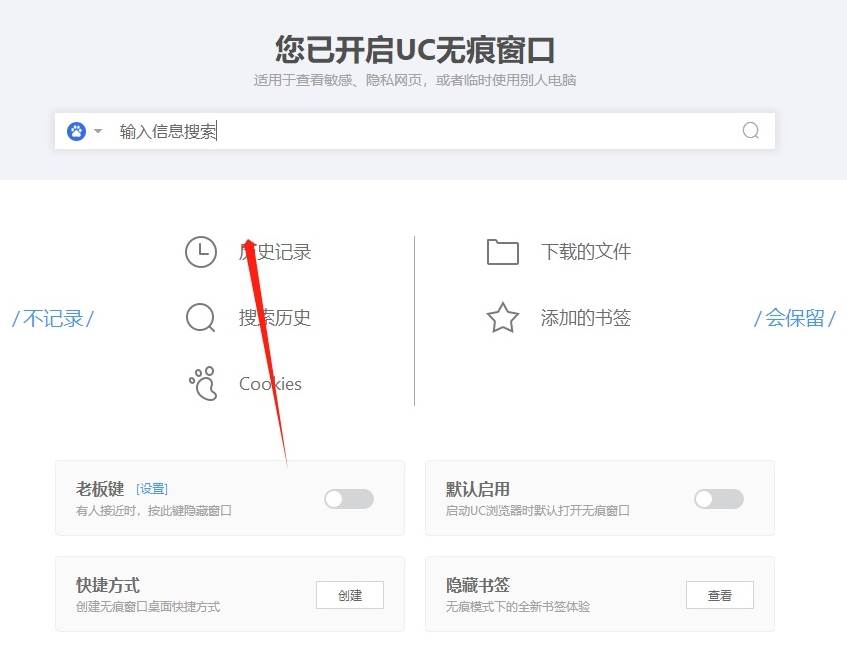The height and width of the screenshot is (650, 847).
Task: Click the search input field
Action: [x=414, y=131]
